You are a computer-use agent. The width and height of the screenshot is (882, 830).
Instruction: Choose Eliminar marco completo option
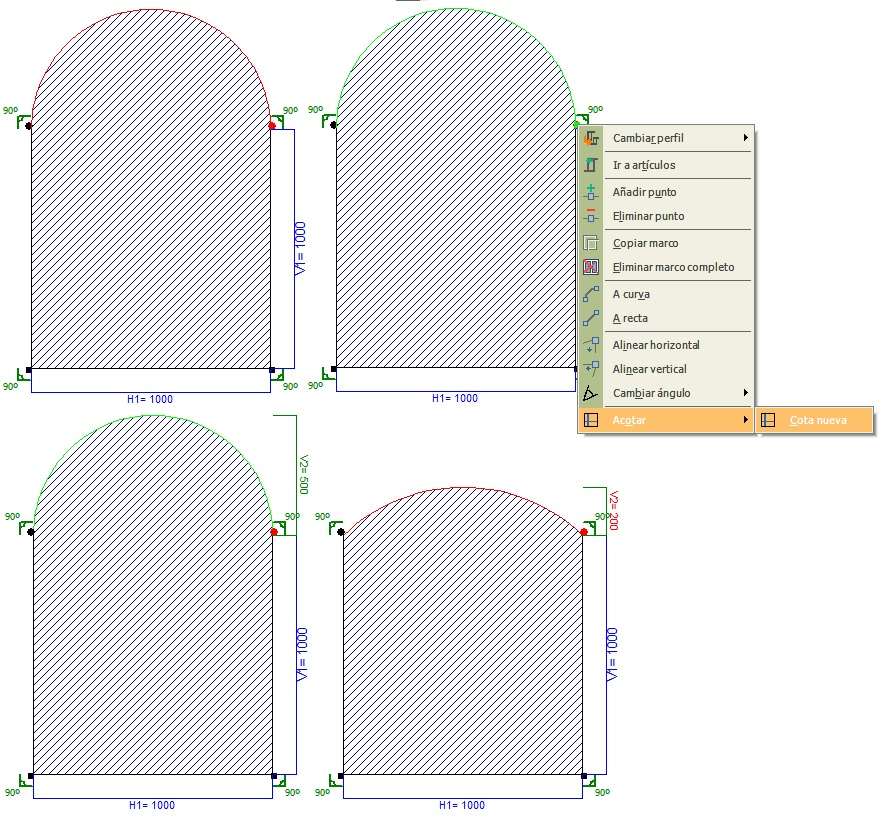[666, 267]
